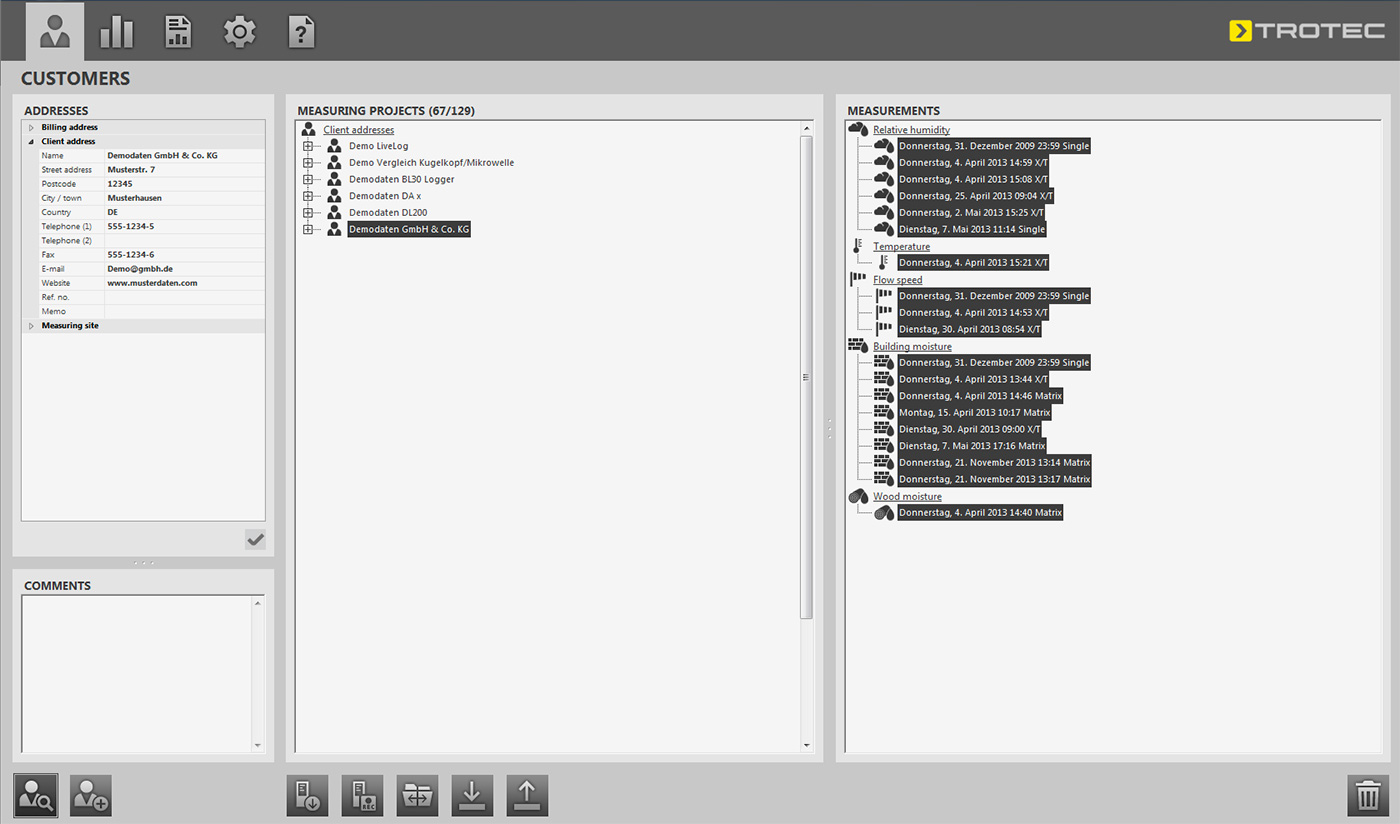Click the checkmark confirm address button
This screenshot has height=824, width=1400.
pos(256,540)
